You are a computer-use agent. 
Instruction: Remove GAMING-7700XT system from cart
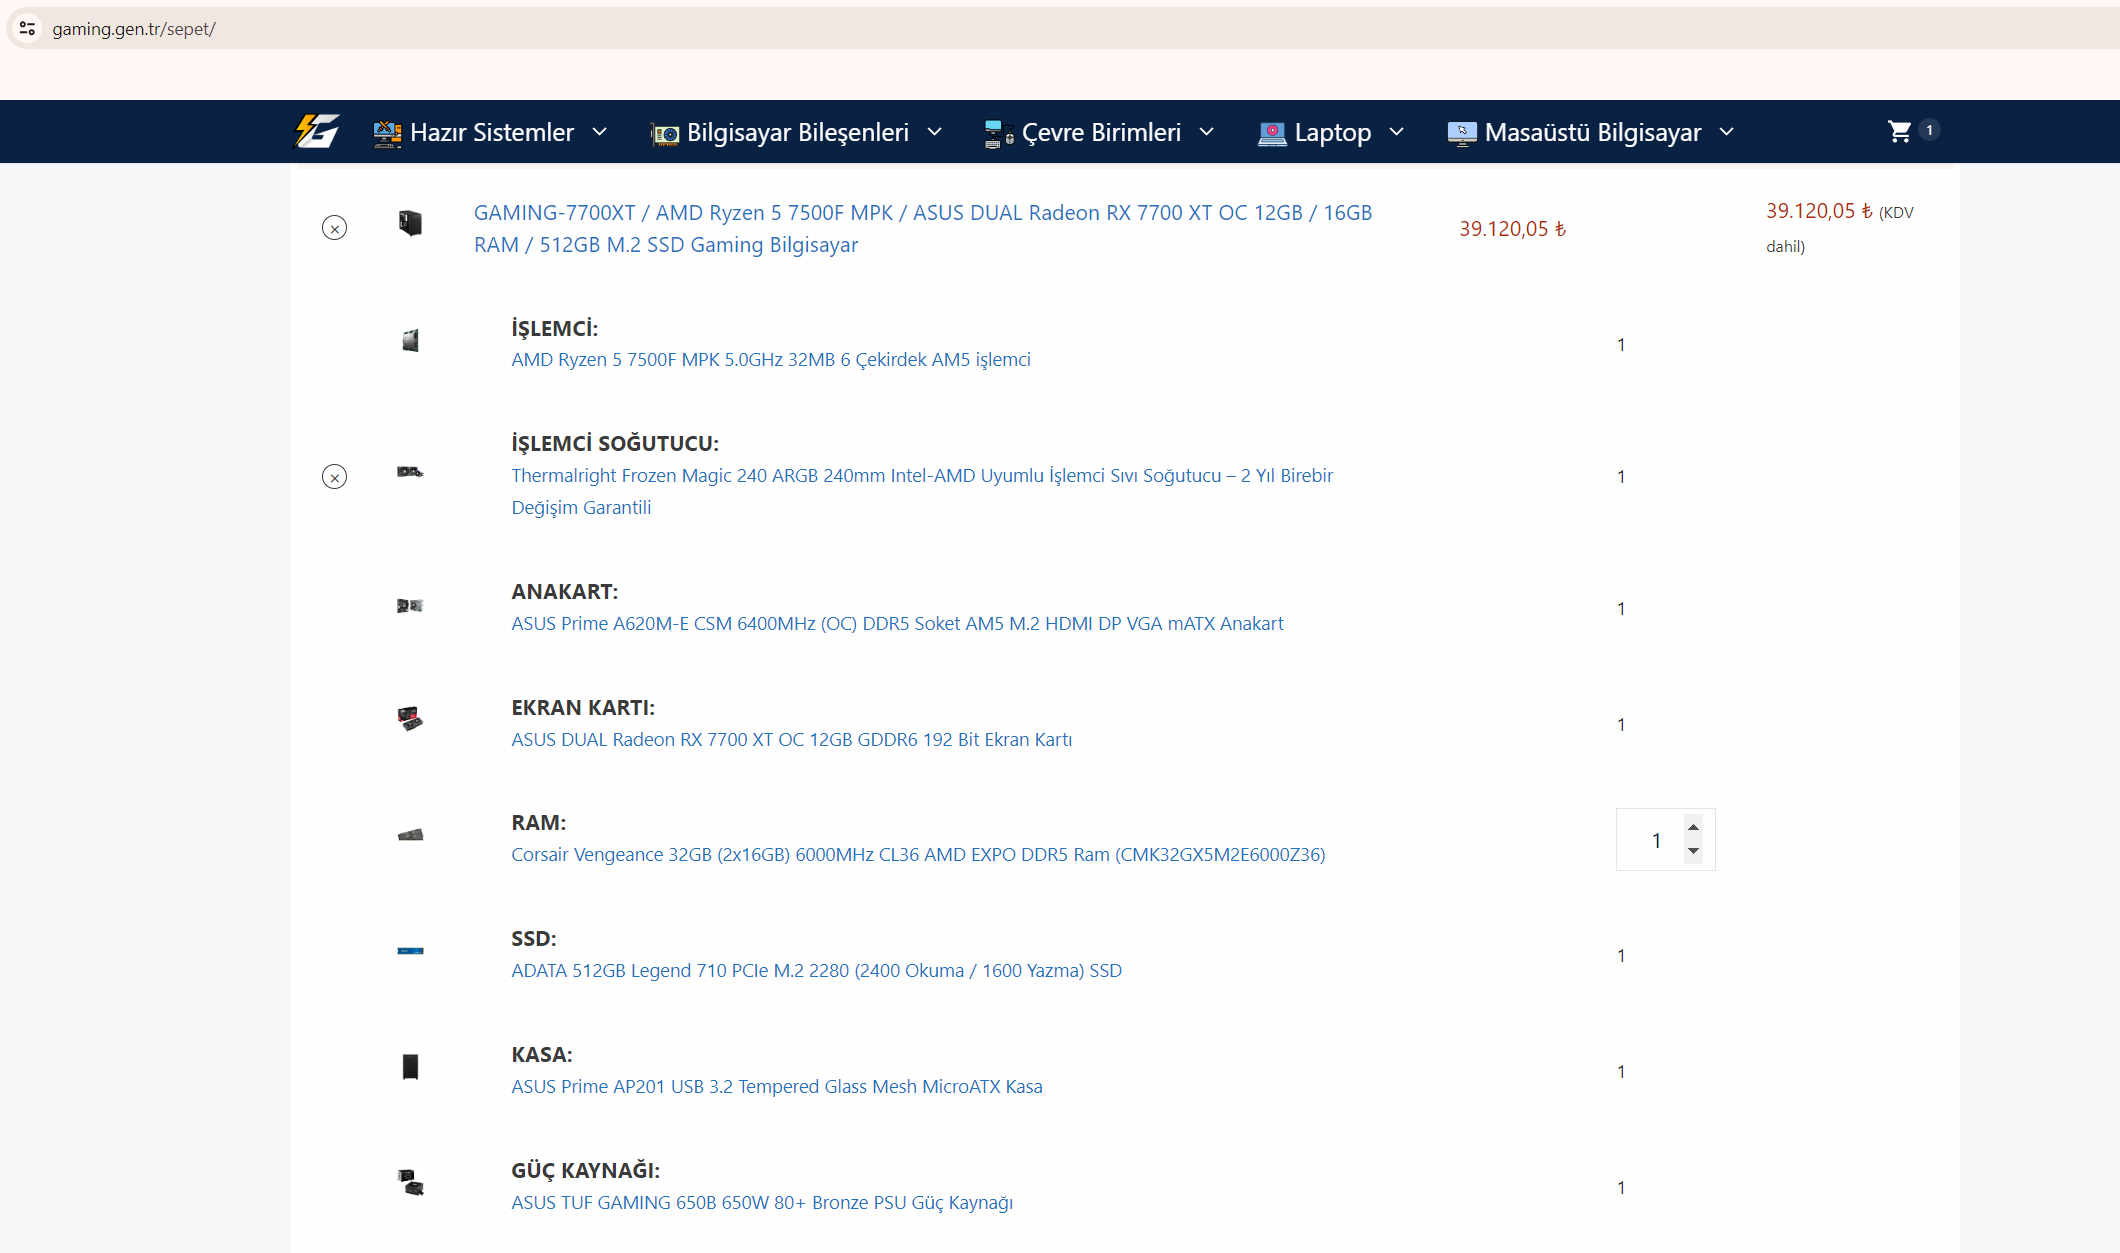coord(335,228)
